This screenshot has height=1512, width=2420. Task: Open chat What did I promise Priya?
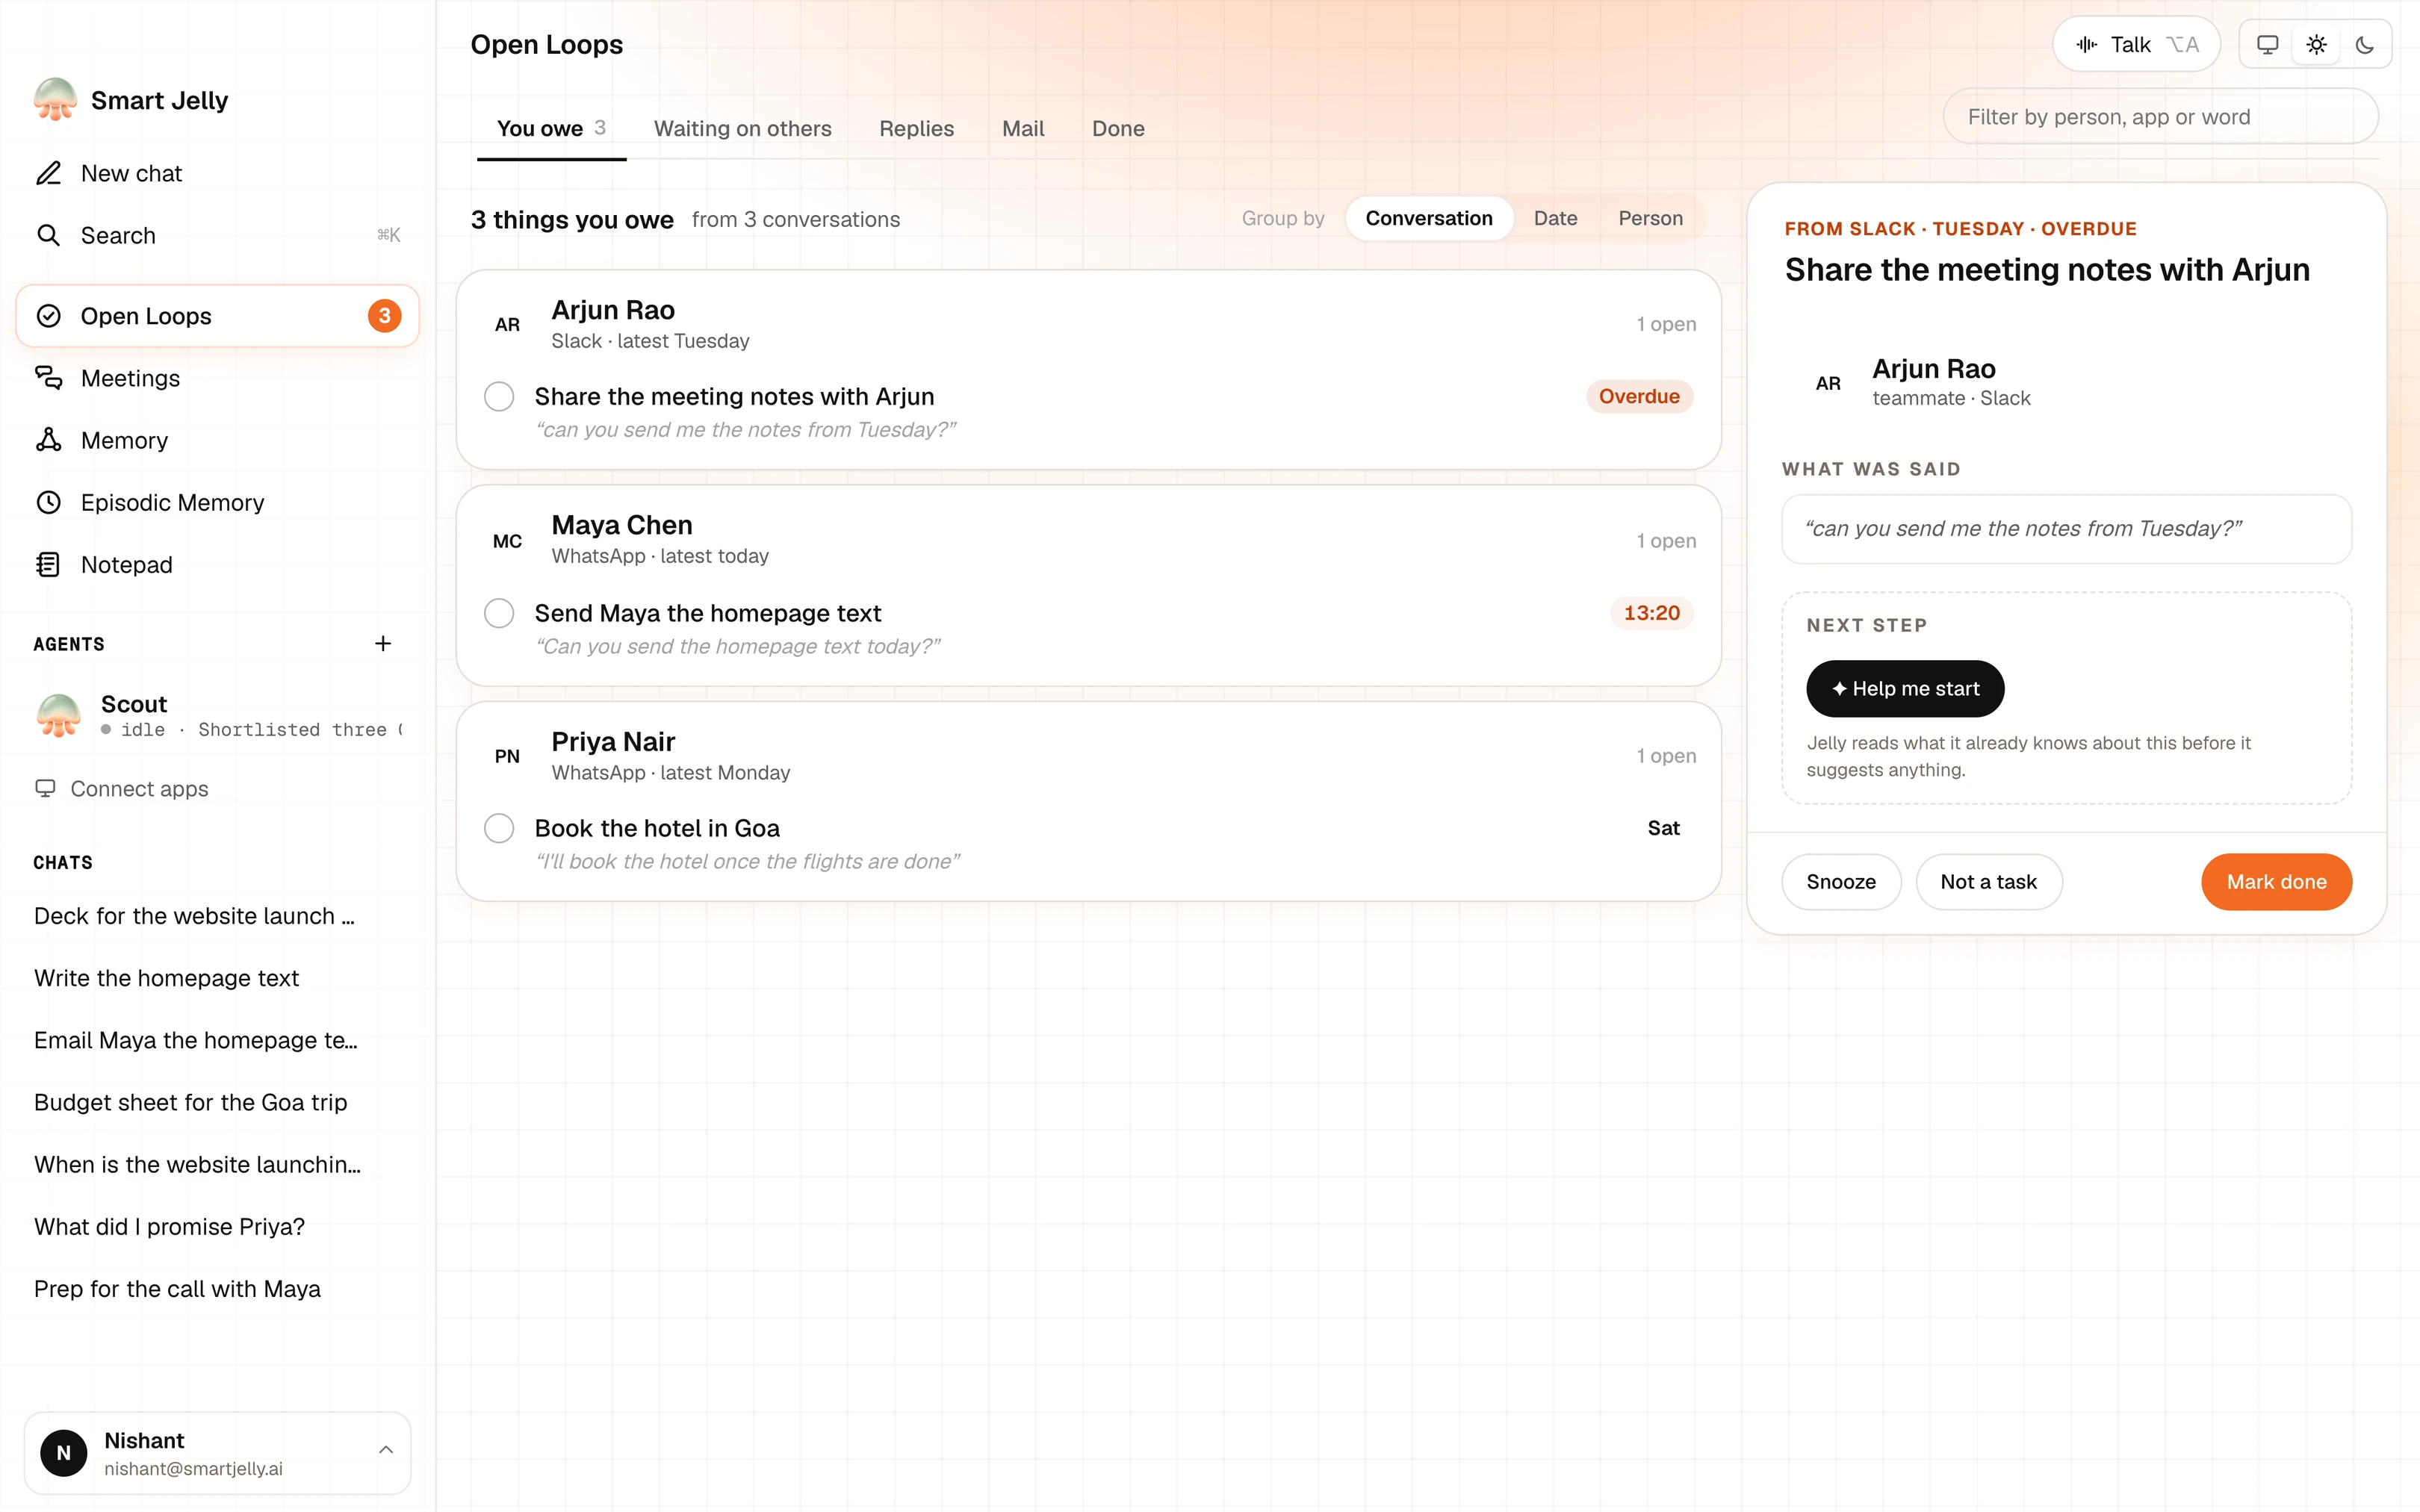(x=169, y=1226)
